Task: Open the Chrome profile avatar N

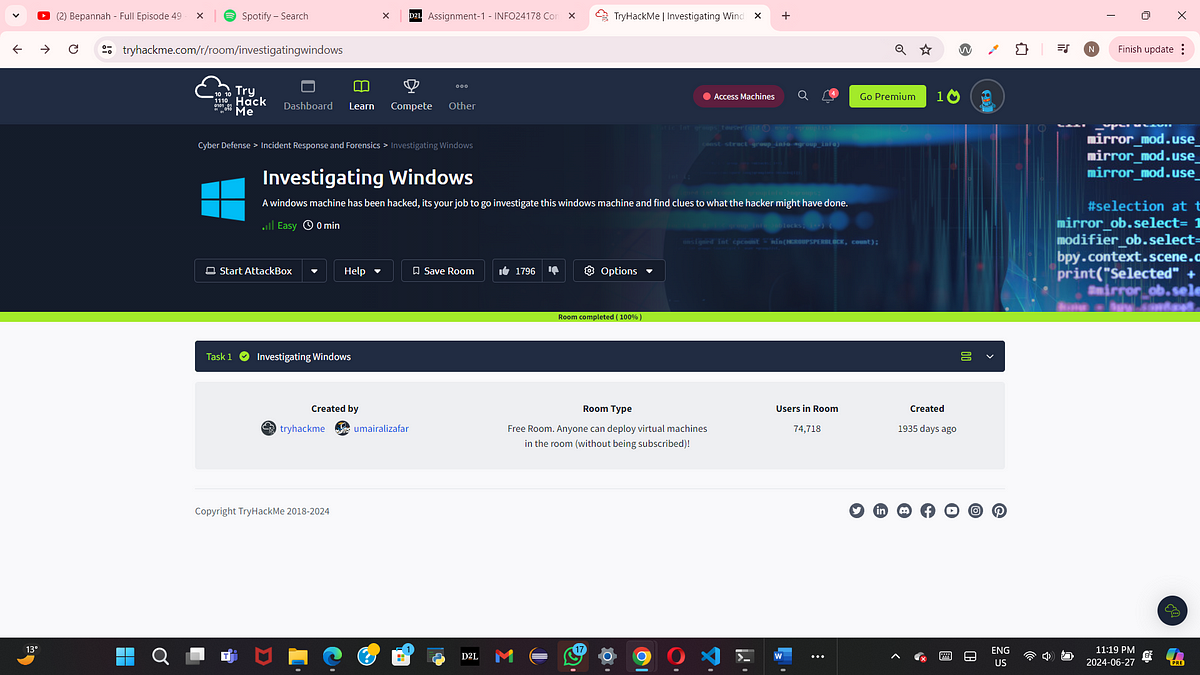Action: pos(1091,49)
